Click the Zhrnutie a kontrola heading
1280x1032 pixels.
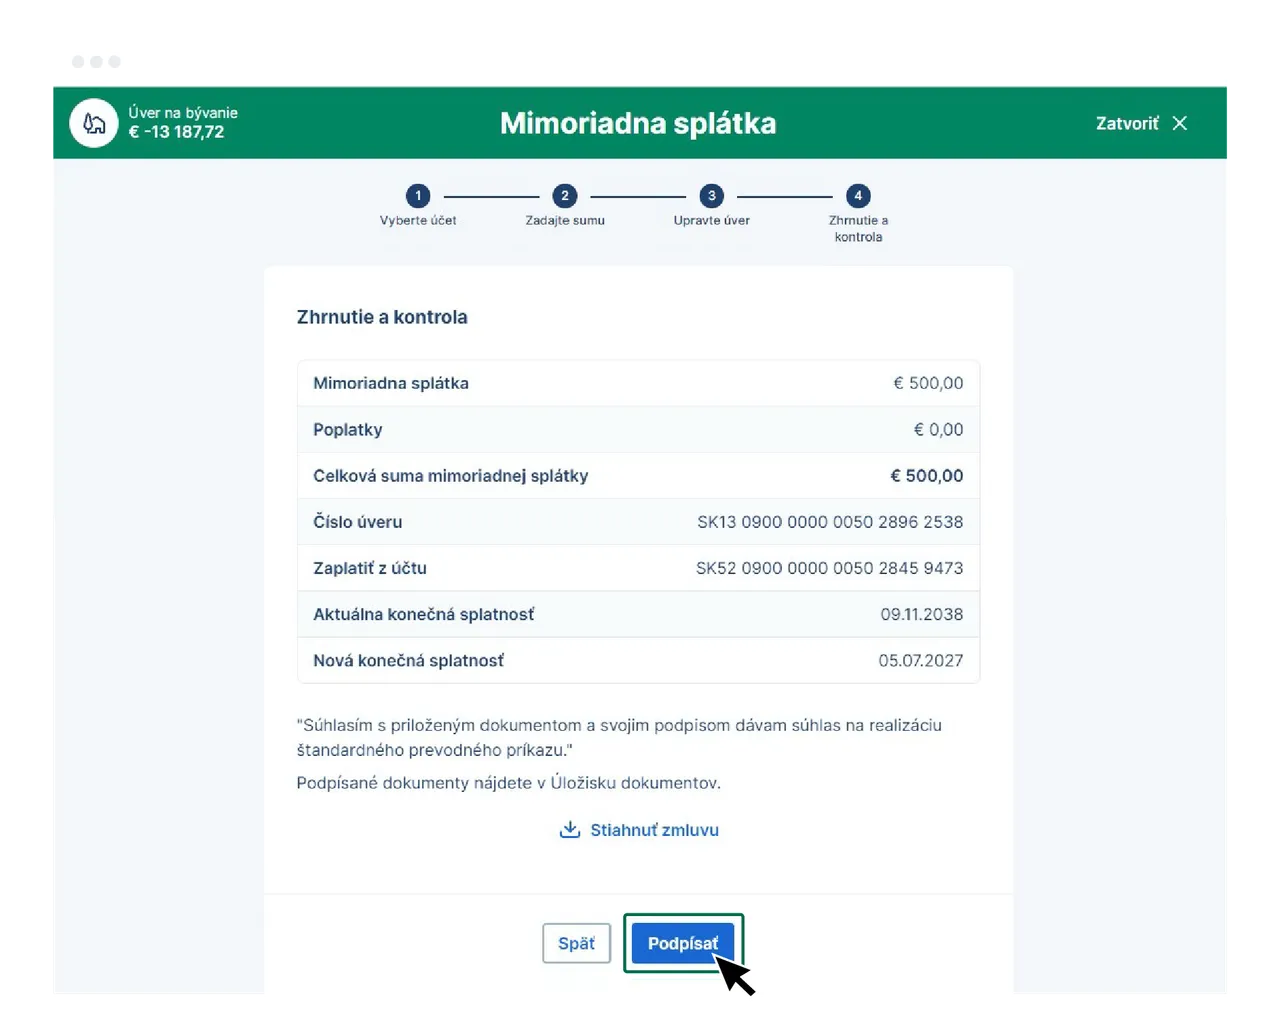click(x=382, y=317)
